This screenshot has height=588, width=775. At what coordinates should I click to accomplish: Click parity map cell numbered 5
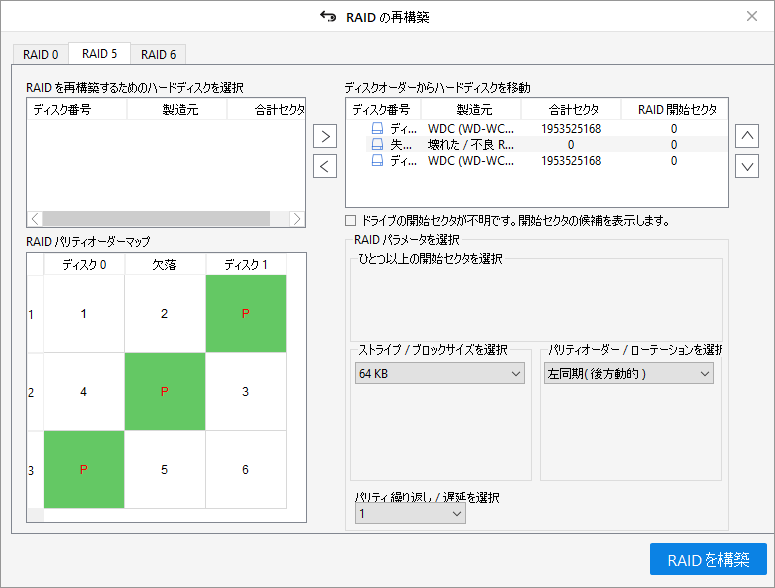click(165, 469)
